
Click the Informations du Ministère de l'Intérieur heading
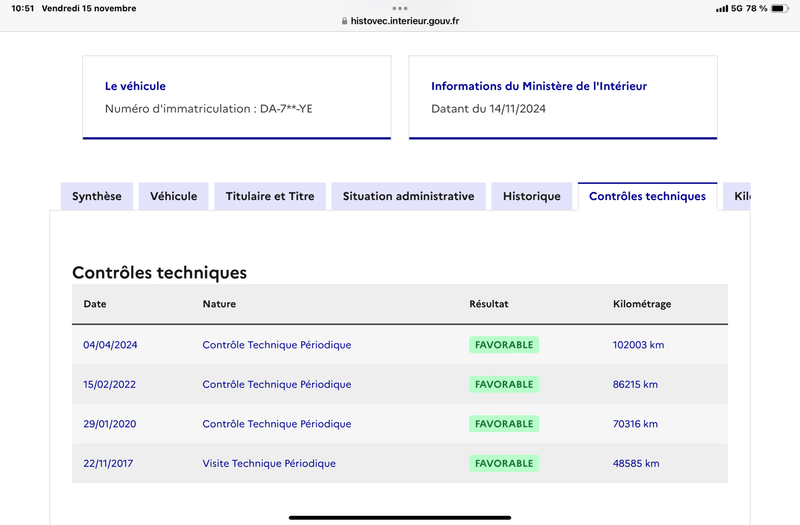(x=539, y=86)
